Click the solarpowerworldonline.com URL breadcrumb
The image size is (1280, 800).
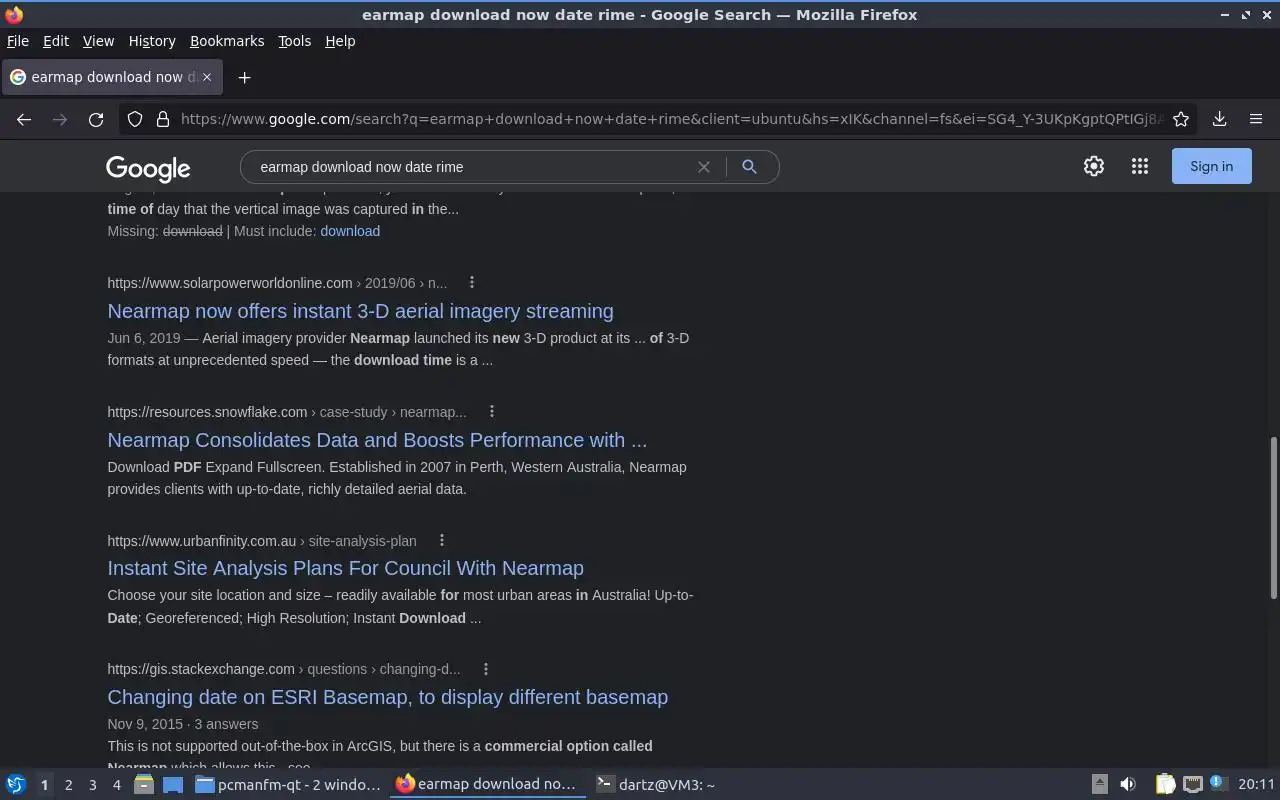277,283
